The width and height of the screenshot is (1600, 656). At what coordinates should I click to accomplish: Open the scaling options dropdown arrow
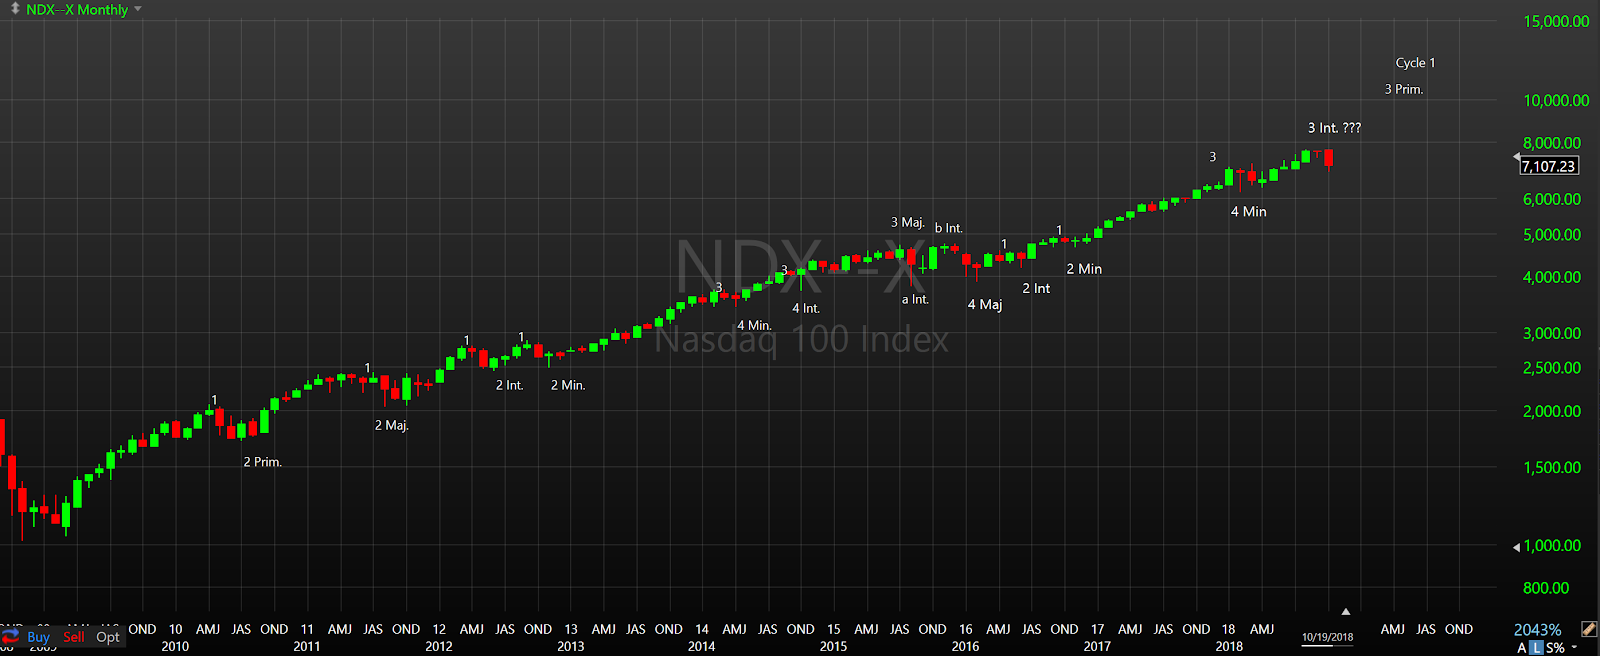pyautogui.click(x=1574, y=647)
